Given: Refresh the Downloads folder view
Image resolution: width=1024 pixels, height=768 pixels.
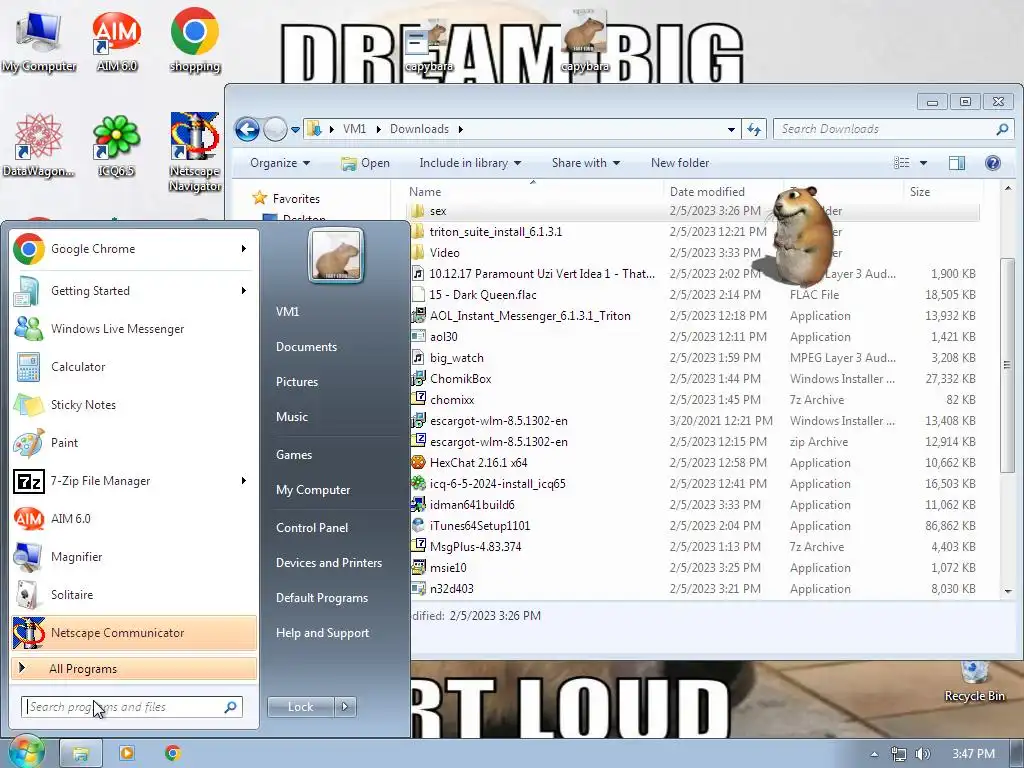Looking at the screenshot, I should click(x=754, y=129).
